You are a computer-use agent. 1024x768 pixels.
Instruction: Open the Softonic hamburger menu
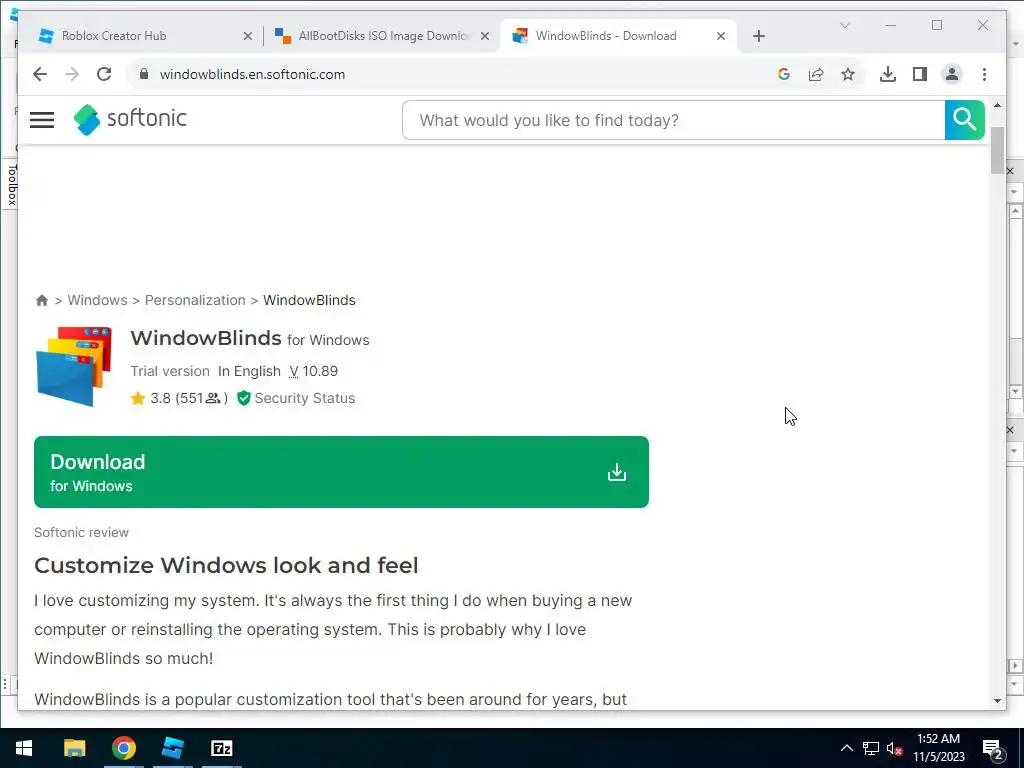click(42, 120)
